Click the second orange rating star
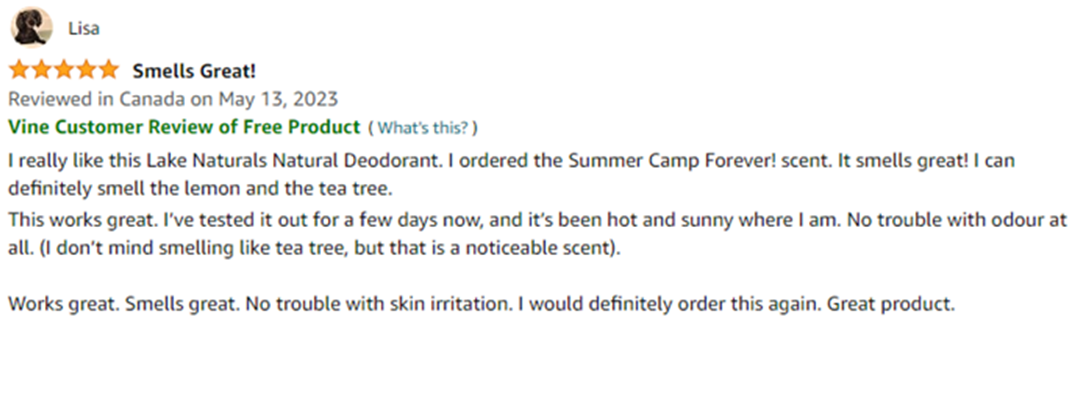 coord(42,71)
